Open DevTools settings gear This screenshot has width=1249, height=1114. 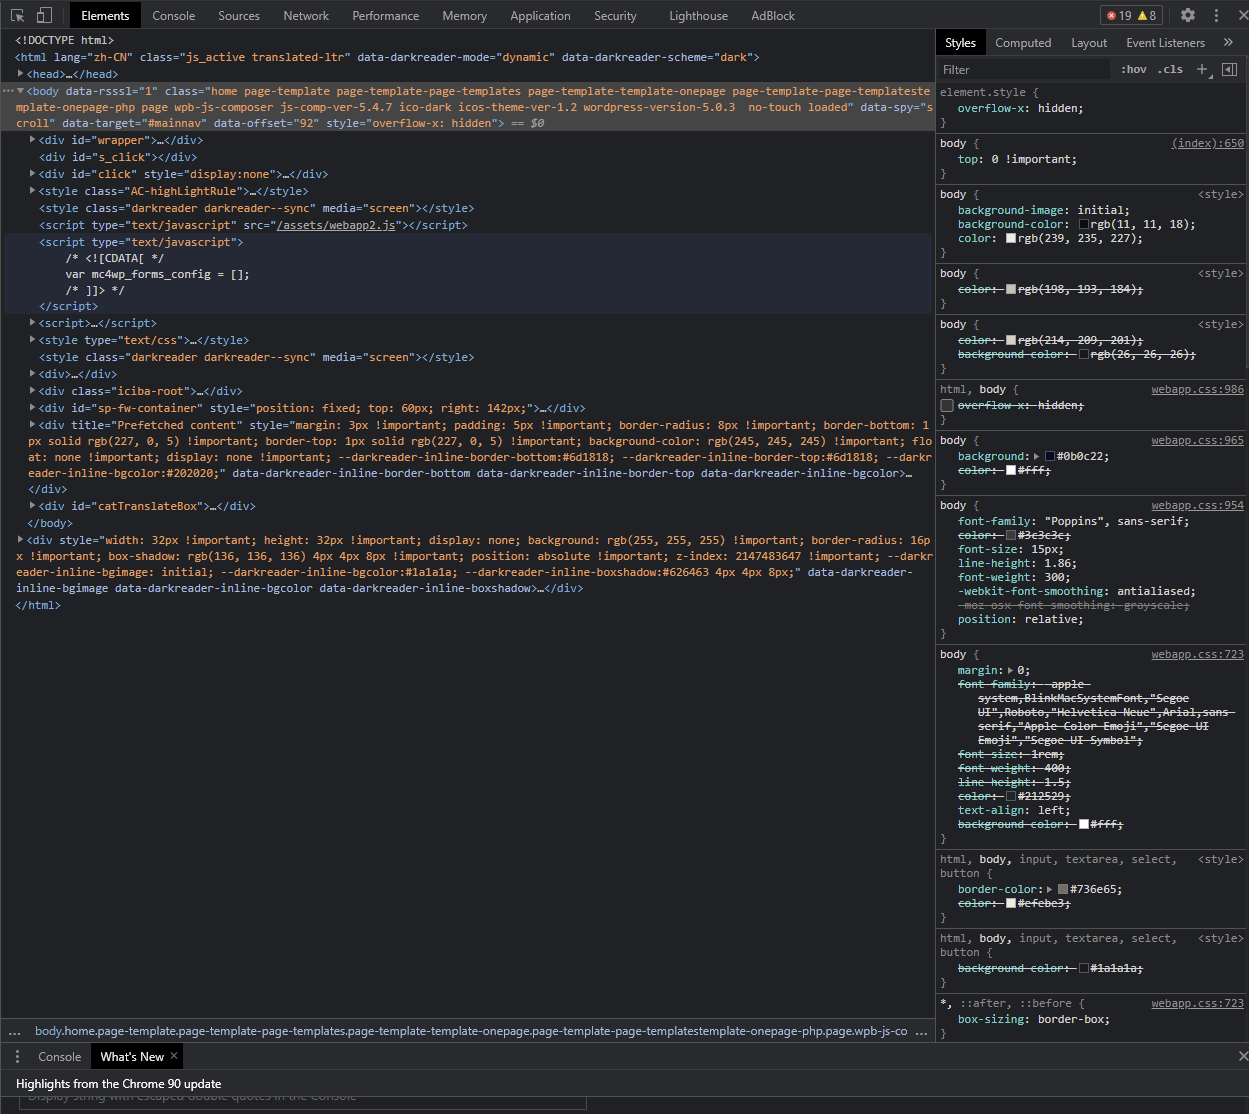point(1188,16)
